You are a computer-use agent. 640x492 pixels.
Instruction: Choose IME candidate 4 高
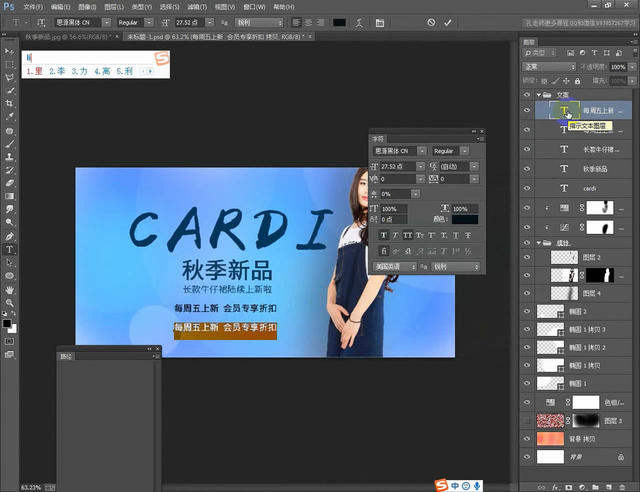click(x=102, y=71)
